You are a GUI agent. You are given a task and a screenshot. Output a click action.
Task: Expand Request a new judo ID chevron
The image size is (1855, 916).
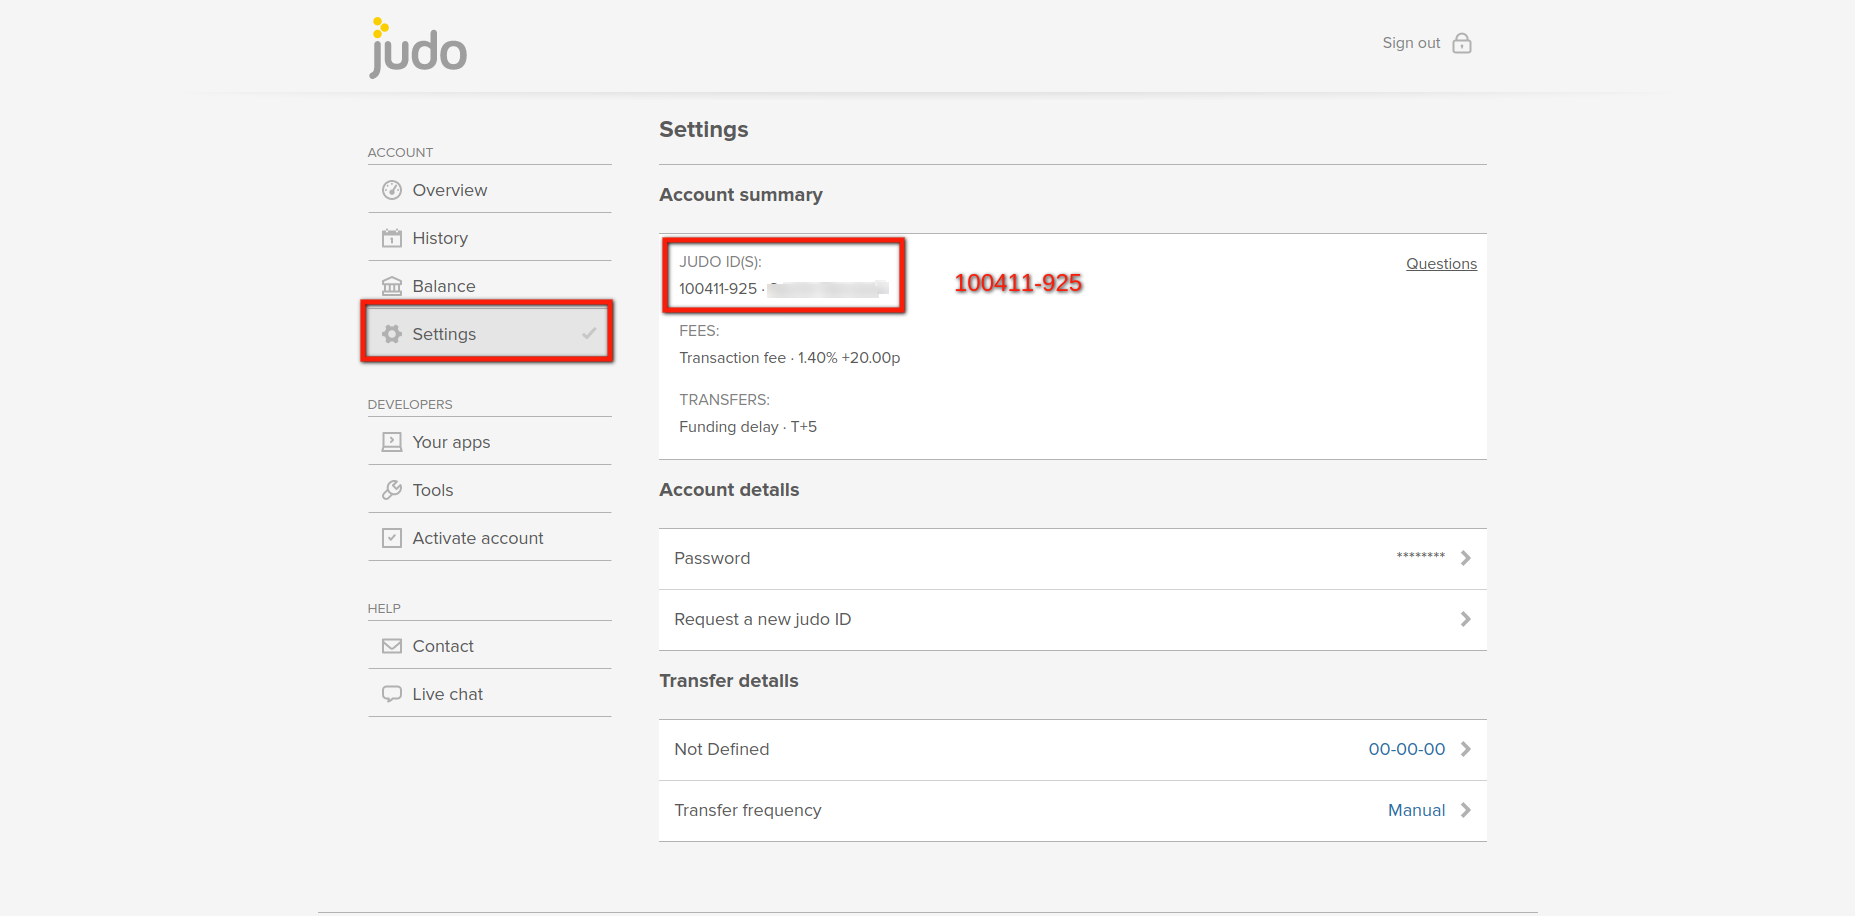point(1466,619)
